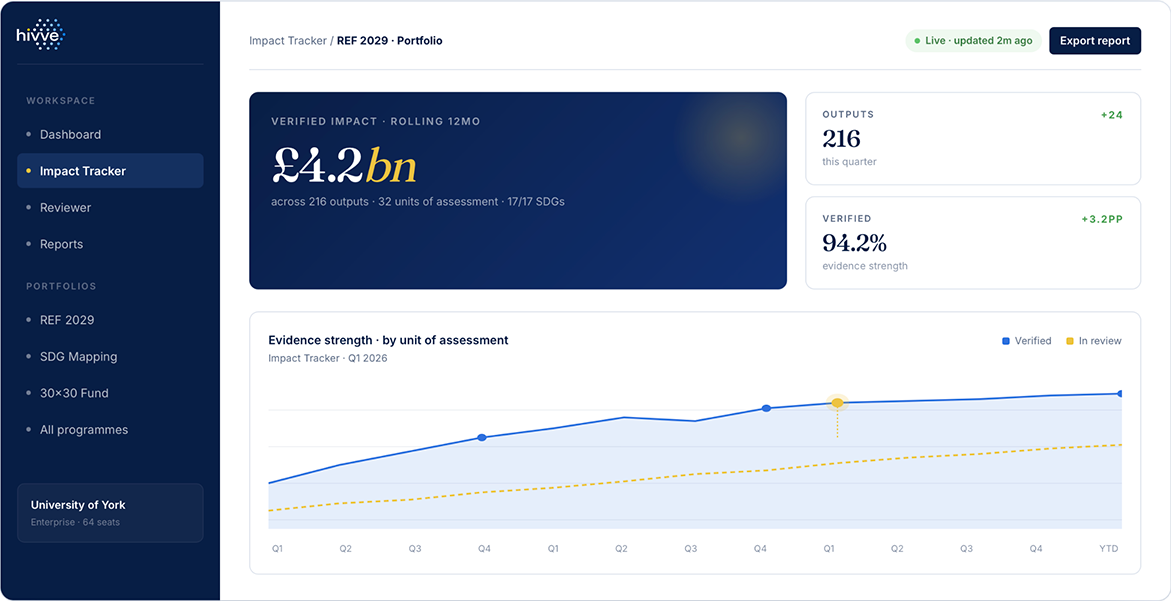The image size is (1171, 601).
Task: Click the hivve logo icon
Action: click(x=41, y=34)
